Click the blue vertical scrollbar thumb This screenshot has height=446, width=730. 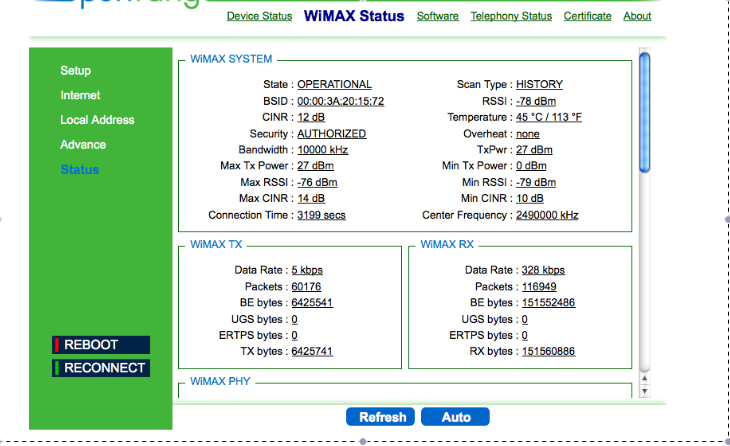645,78
